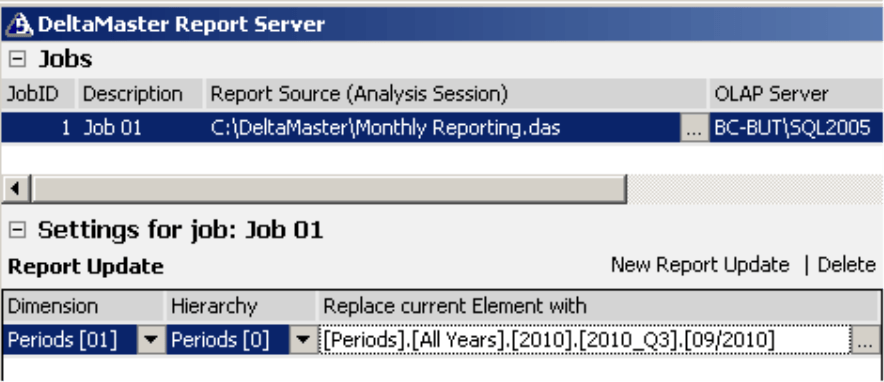The width and height of the screenshot is (884, 382).
Task: Click the Replace current Element with header
Action: click(x=599, y=307)
